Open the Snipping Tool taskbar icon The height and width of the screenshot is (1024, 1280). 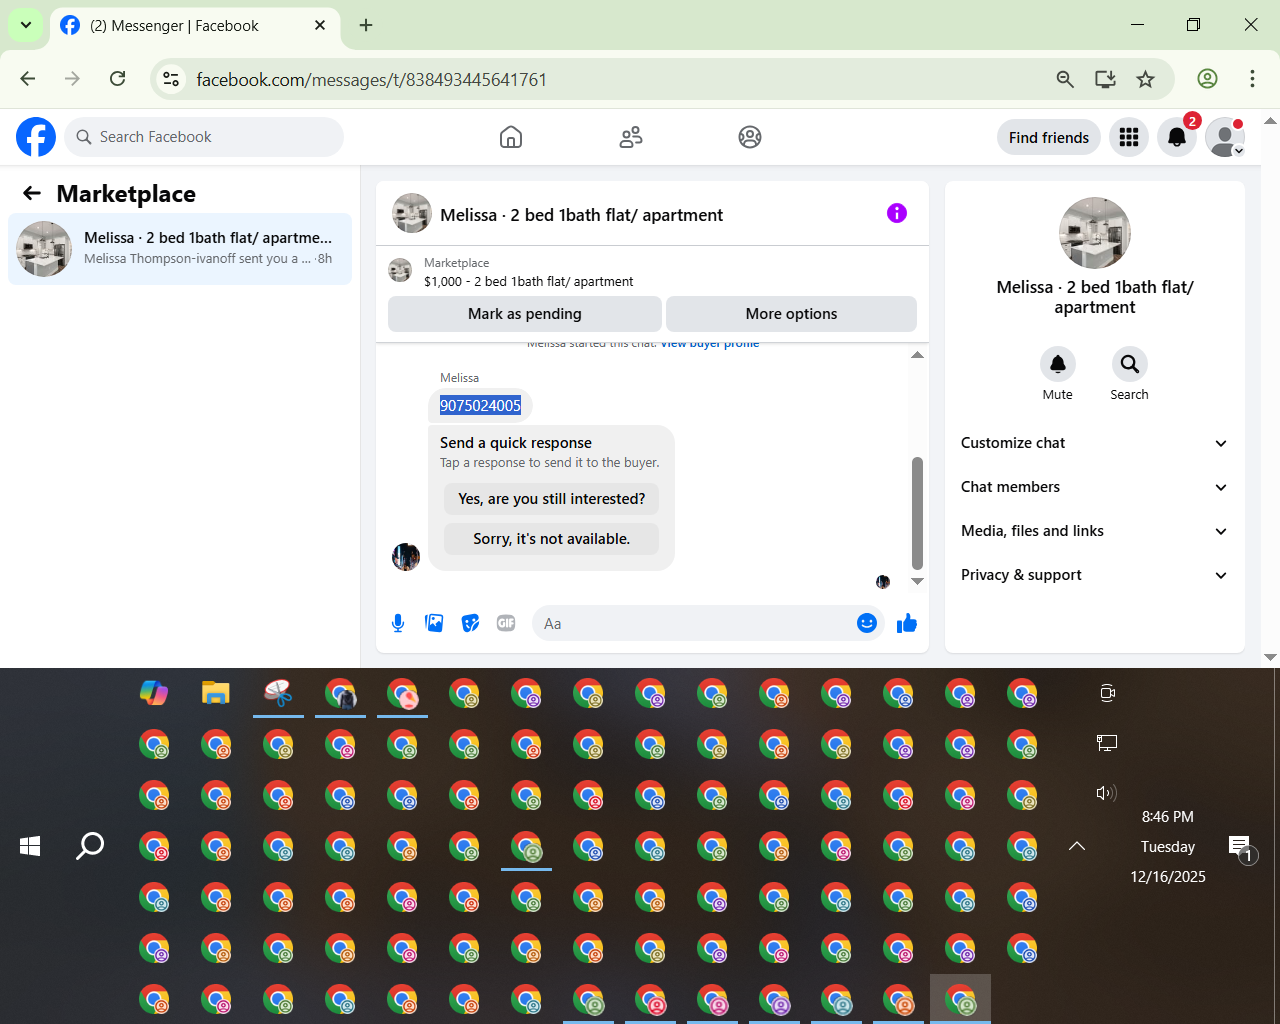278,693
